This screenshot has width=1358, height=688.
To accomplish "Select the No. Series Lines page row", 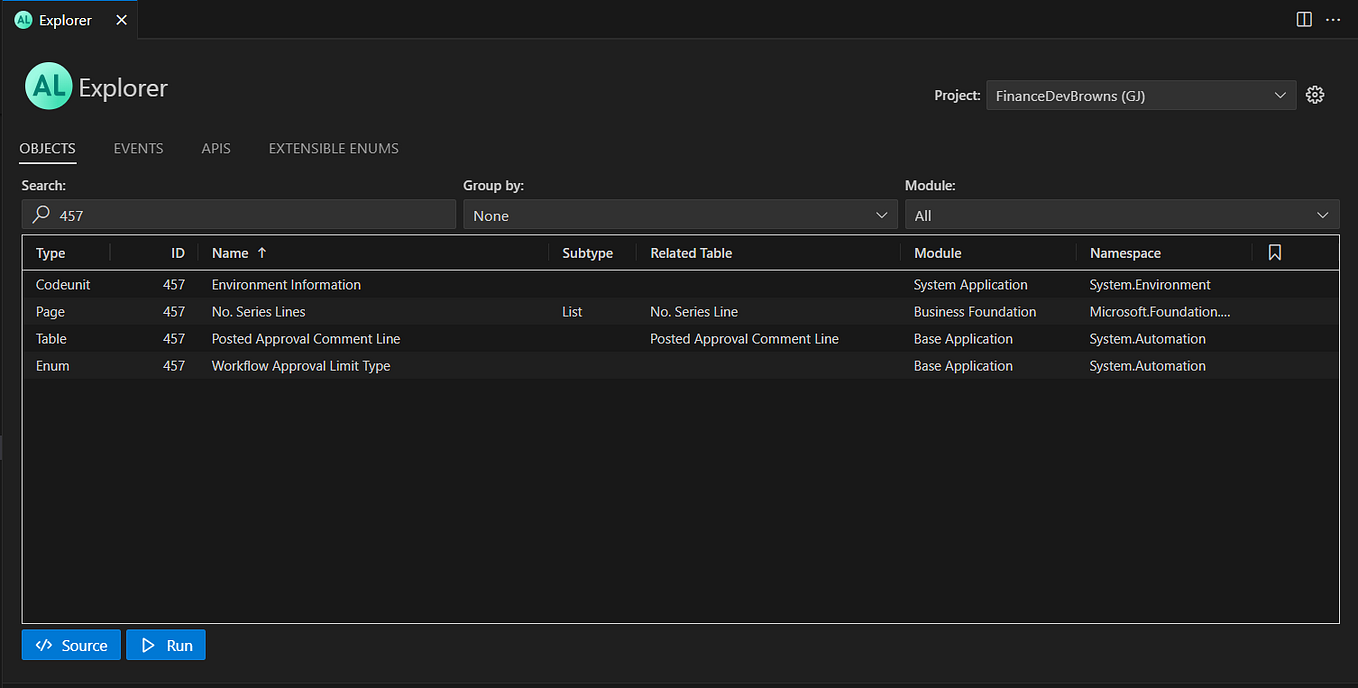I will 400,311.
